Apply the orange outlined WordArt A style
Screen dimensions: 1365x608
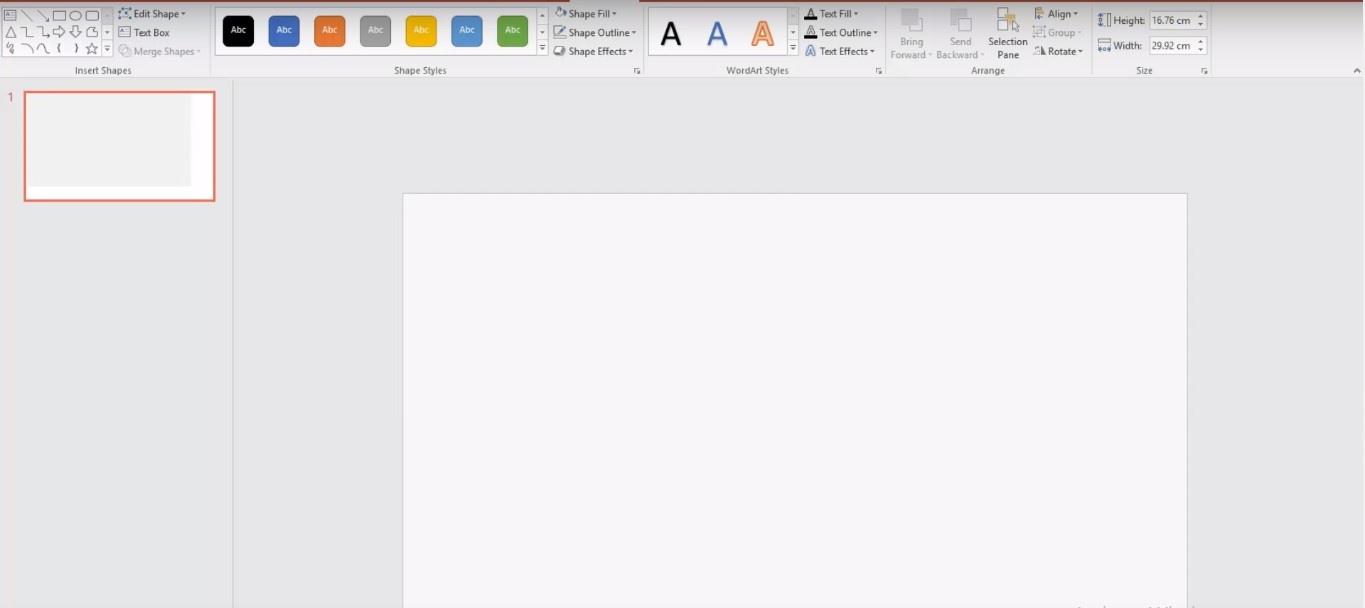click(762, 34)
